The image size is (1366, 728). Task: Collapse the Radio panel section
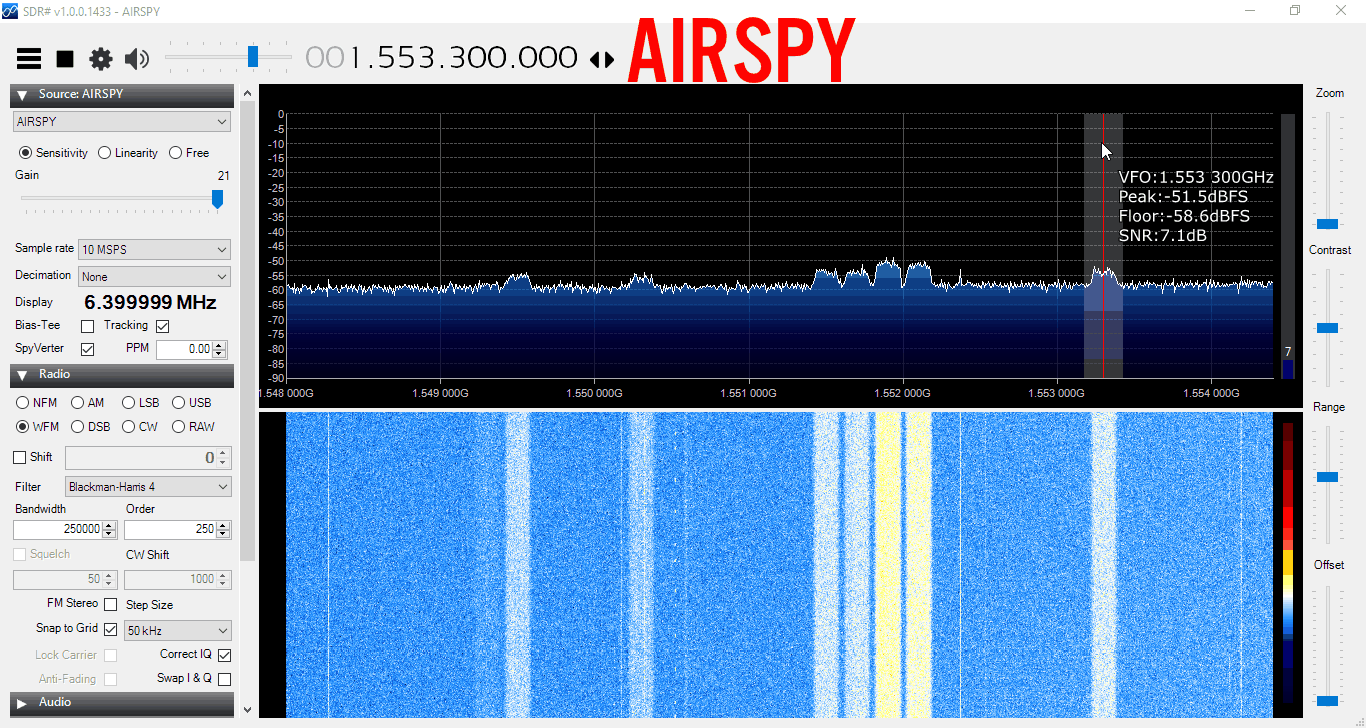22,375
